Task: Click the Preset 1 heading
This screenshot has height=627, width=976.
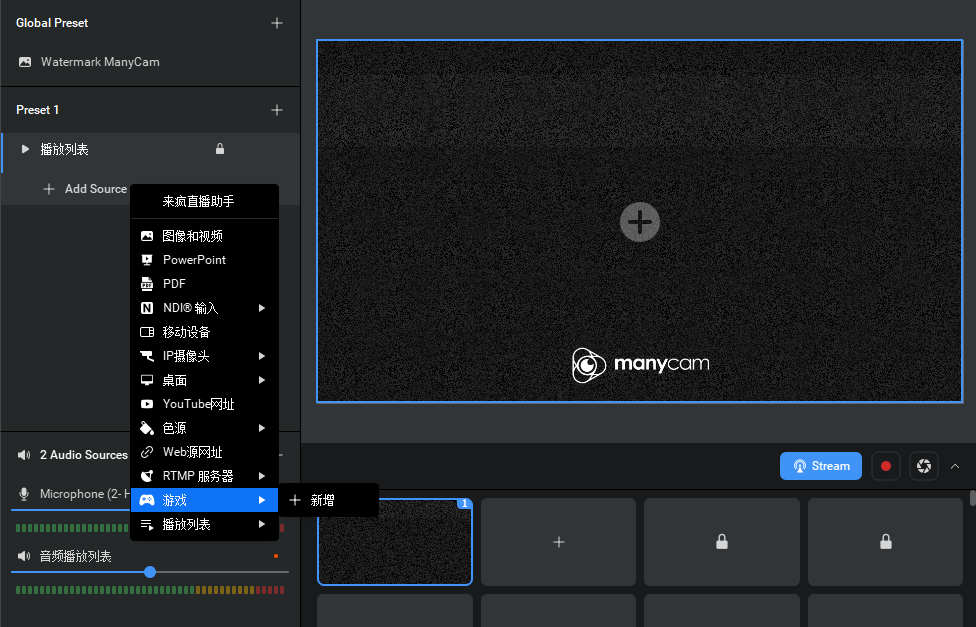Action: (x=37, y=110)
